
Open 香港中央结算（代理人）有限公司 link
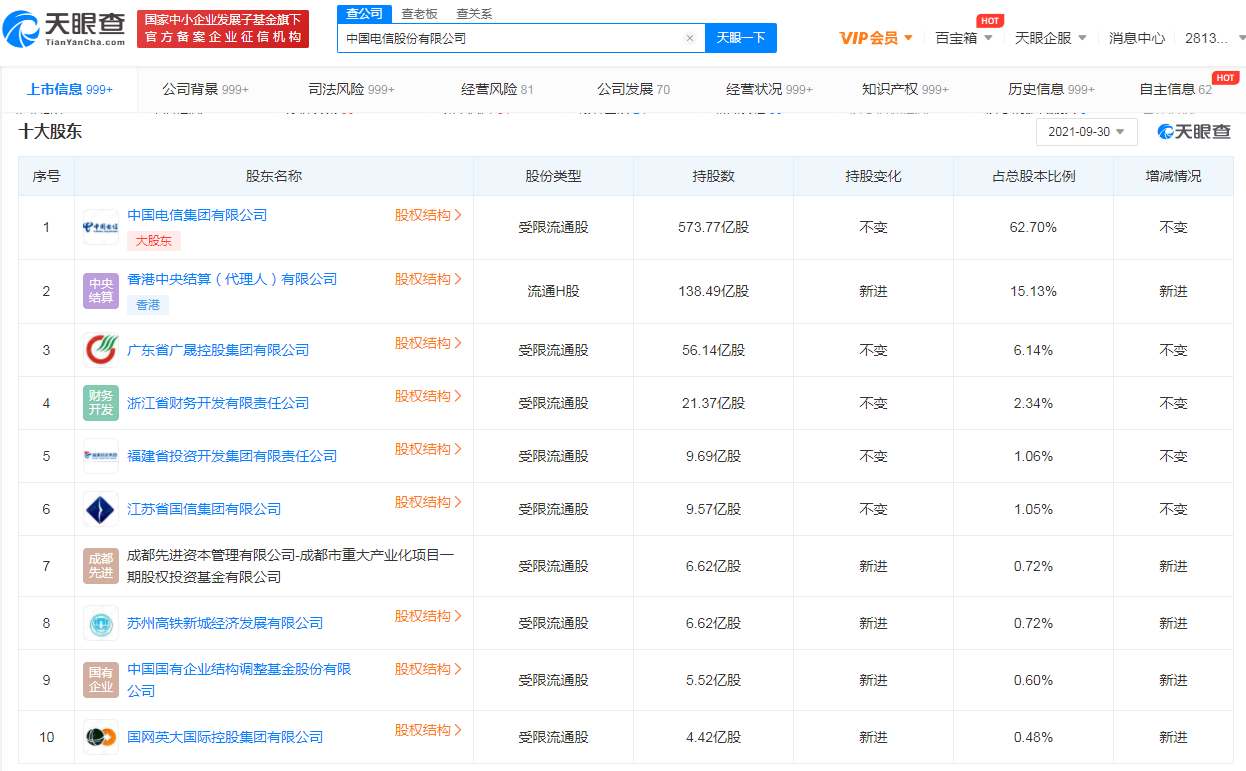click(232, 279)
